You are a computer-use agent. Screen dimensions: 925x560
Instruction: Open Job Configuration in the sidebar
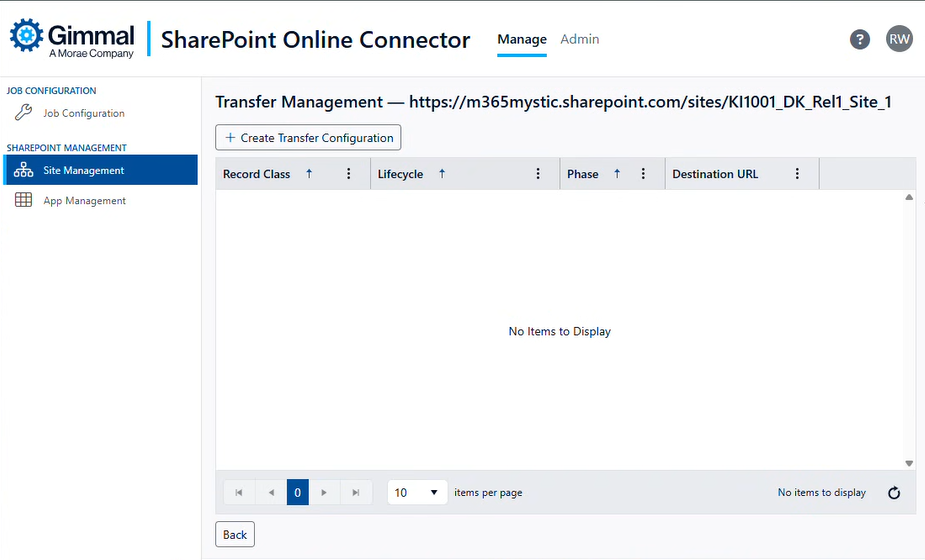83,114
